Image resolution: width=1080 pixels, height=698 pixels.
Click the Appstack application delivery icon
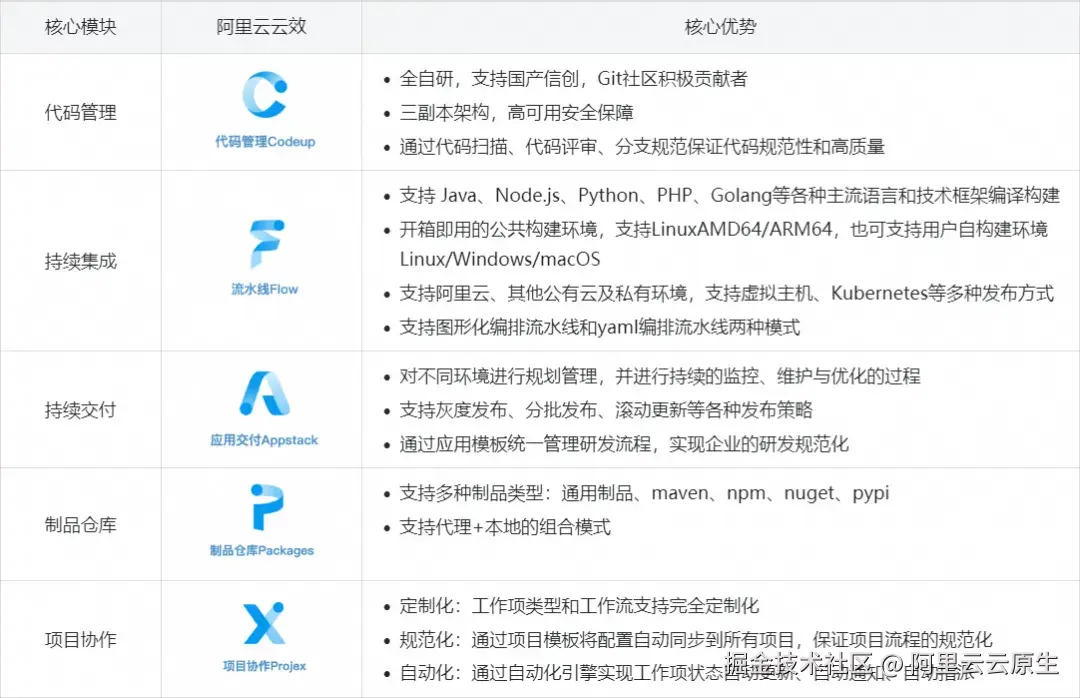pos(262,393)
